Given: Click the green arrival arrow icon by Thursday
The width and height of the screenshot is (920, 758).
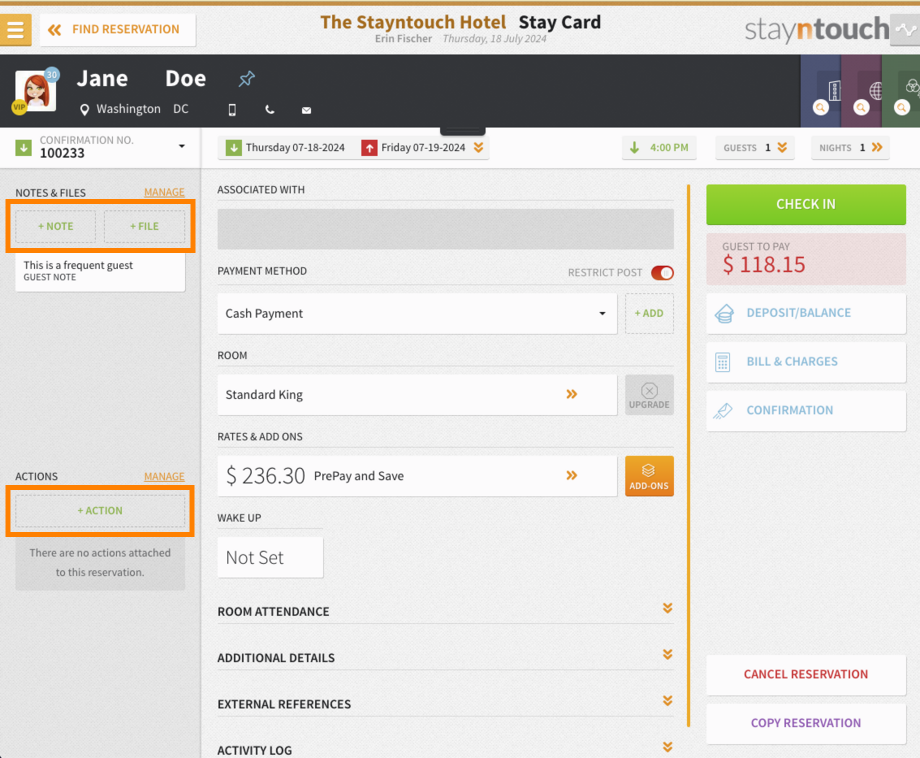Looking at the screenshot, I should point(234,148).
